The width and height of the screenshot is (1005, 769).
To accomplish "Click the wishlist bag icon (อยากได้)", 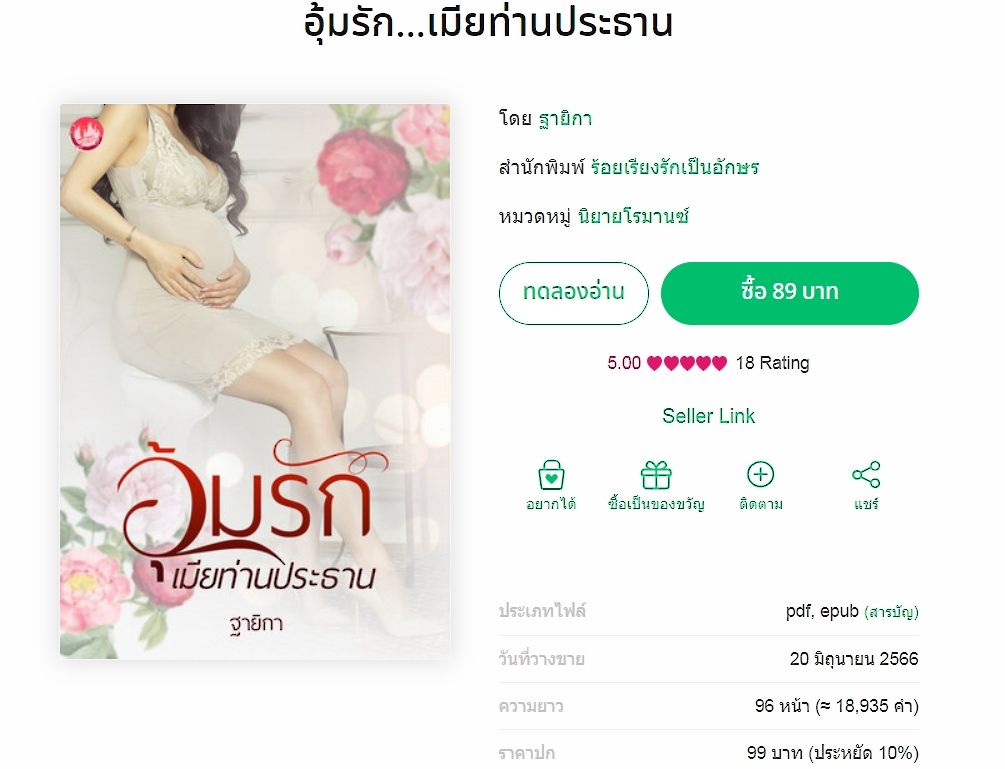I will [551, 475].
